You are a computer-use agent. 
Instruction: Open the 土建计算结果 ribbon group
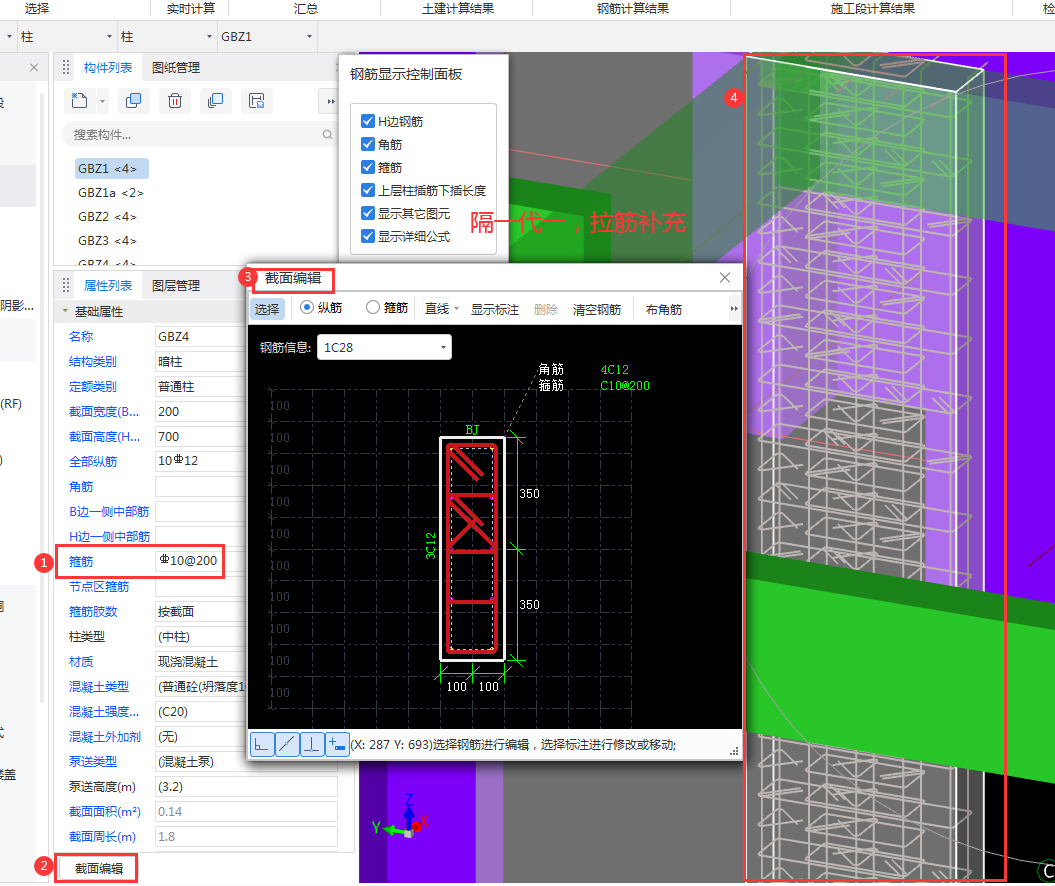[x=458, y=8]
